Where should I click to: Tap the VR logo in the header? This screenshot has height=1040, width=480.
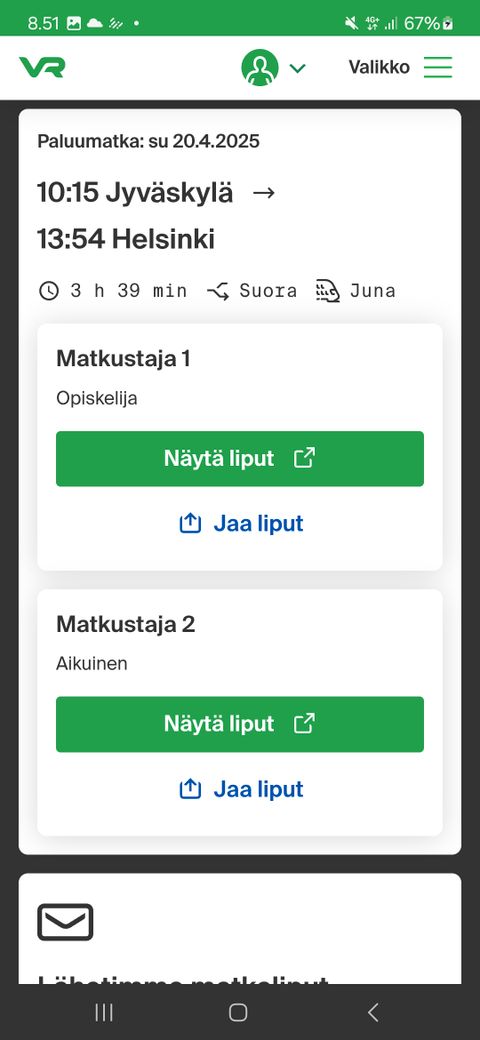pyautogui.click(x=42, y=67)
